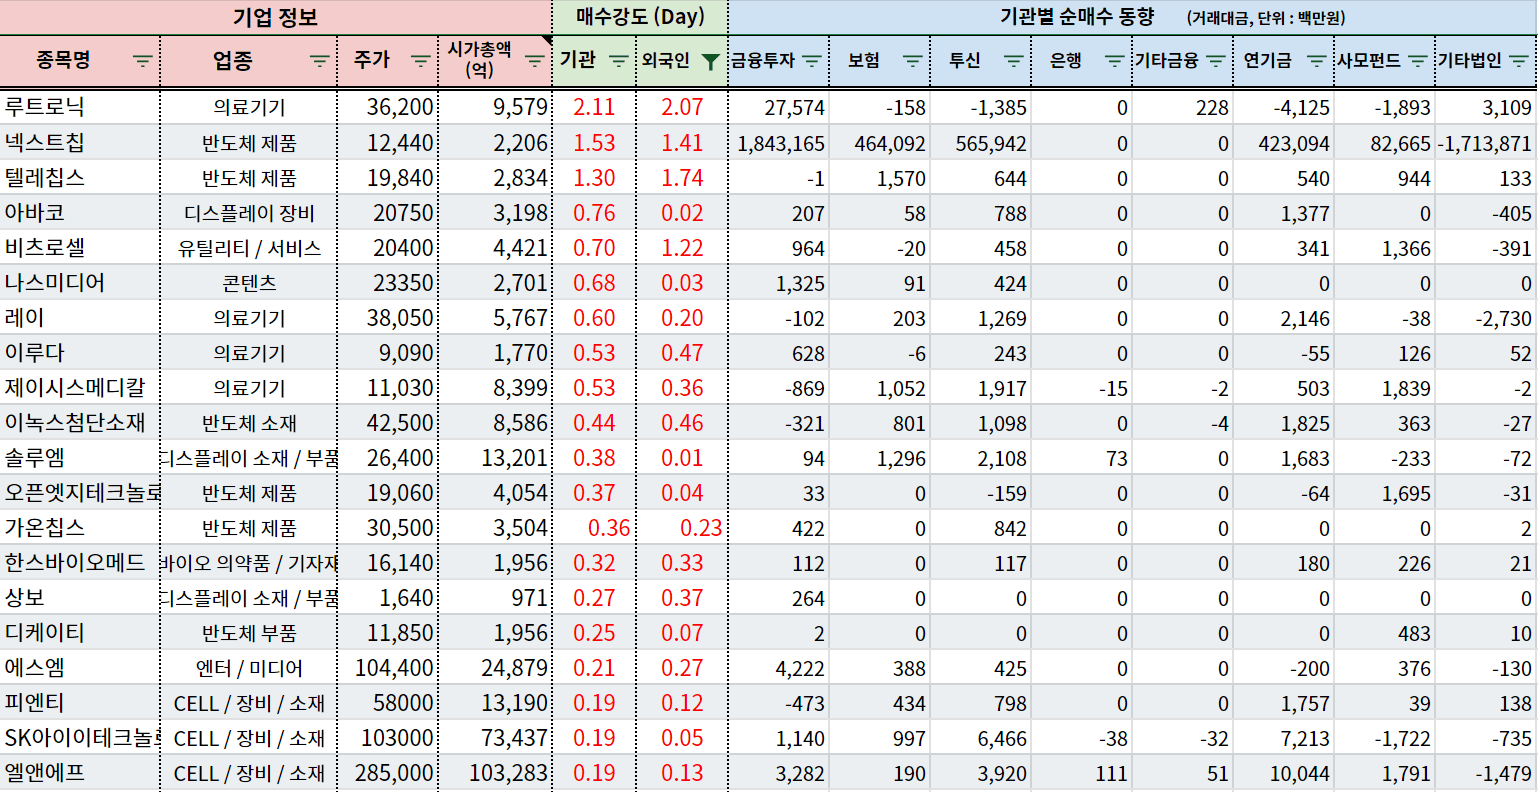Screen dimensions: 1538x792
Task: Select the 이루다 stock name cell
Action: [x=80, y=352]
